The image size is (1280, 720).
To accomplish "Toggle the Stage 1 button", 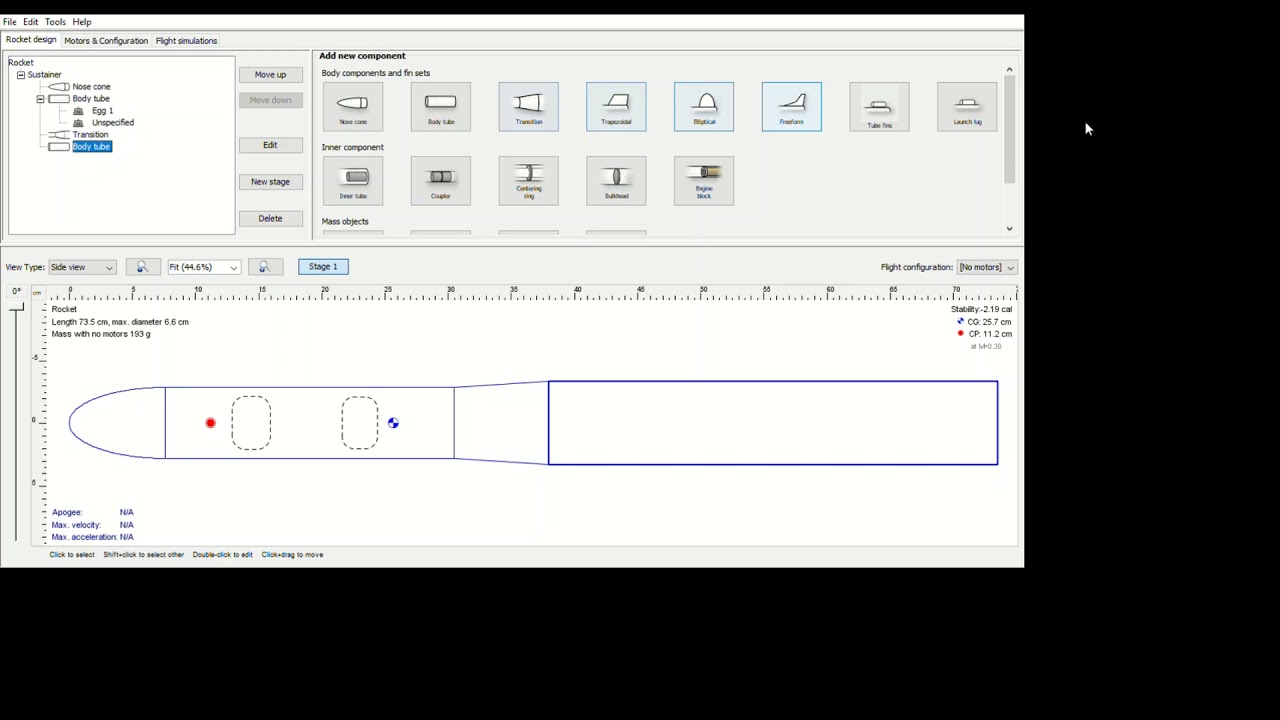I will 323,267.
